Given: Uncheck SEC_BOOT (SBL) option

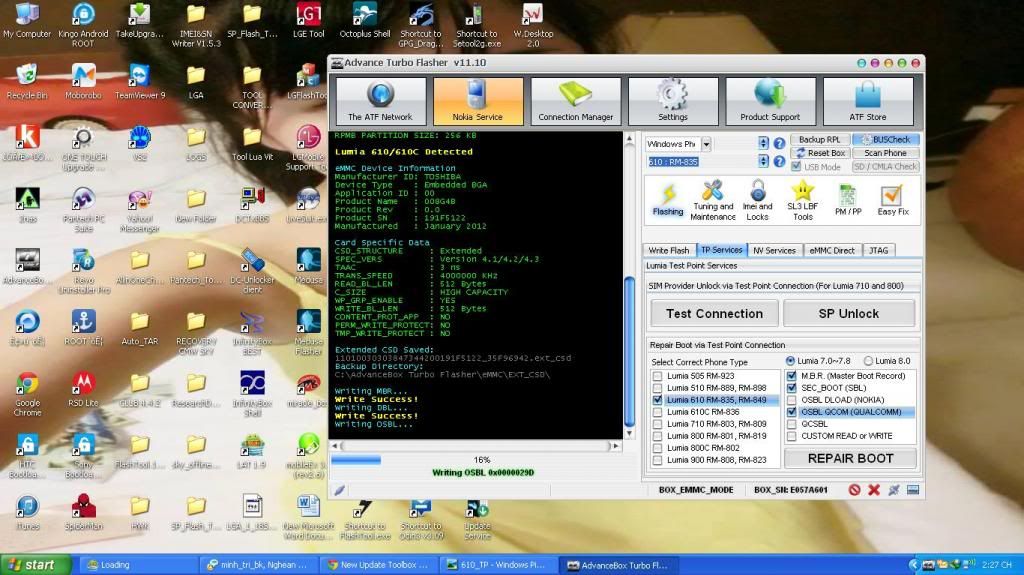Looking at the screenshot, I should 792,388.
